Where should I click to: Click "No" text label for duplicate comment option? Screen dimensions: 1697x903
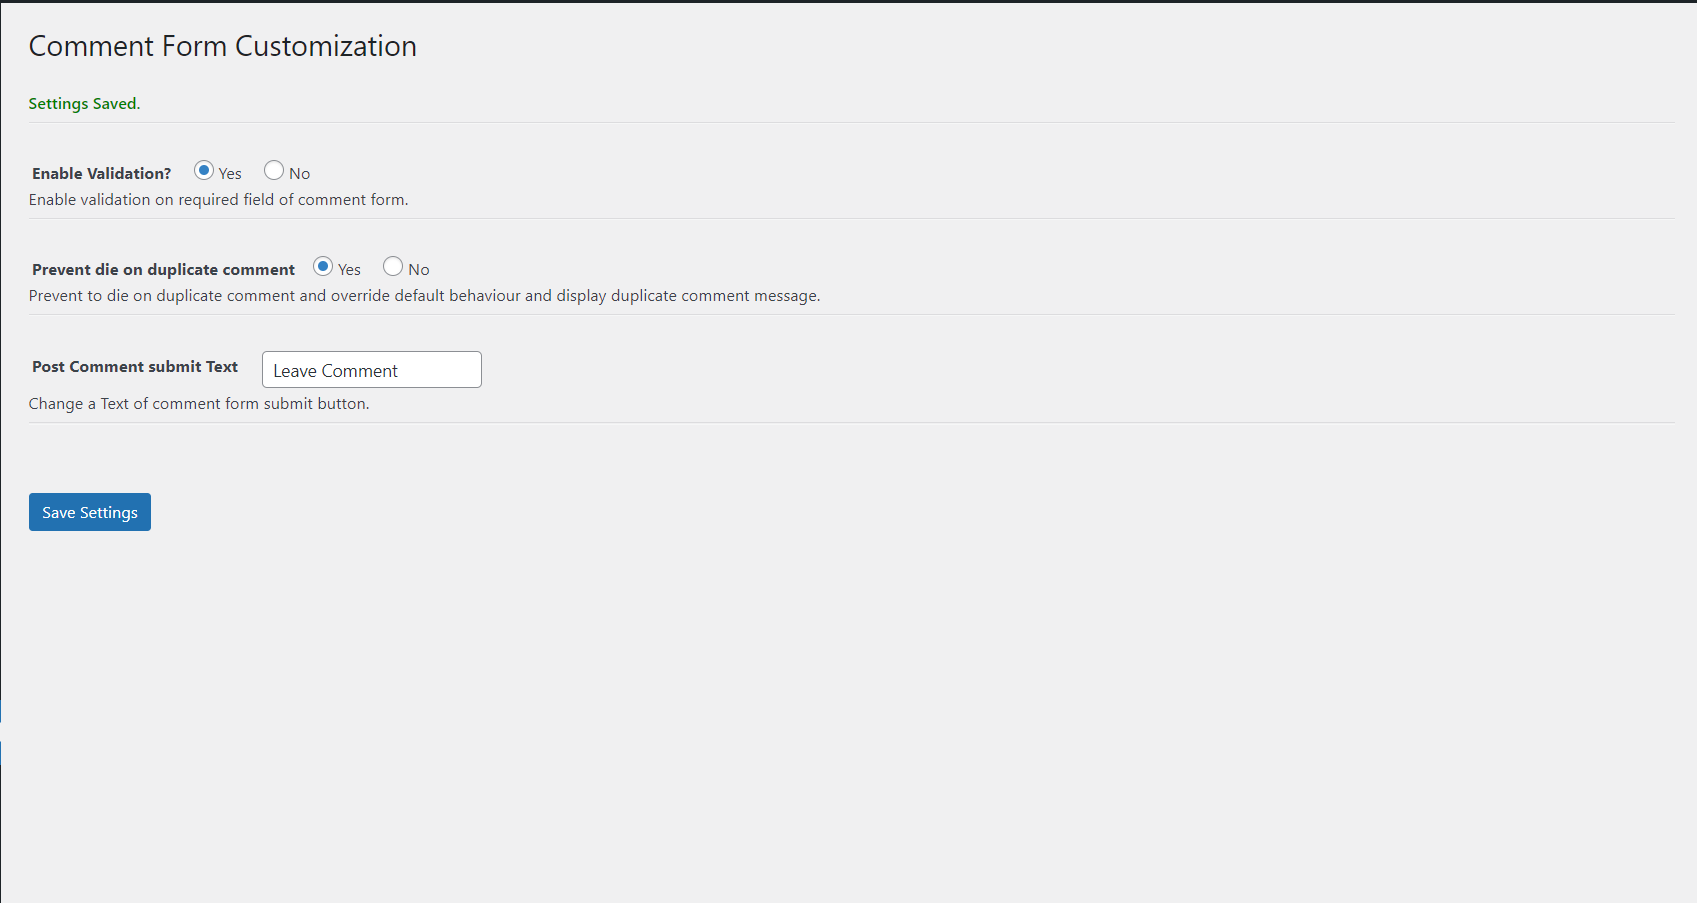pyautogui.click(x=419, y=269)
